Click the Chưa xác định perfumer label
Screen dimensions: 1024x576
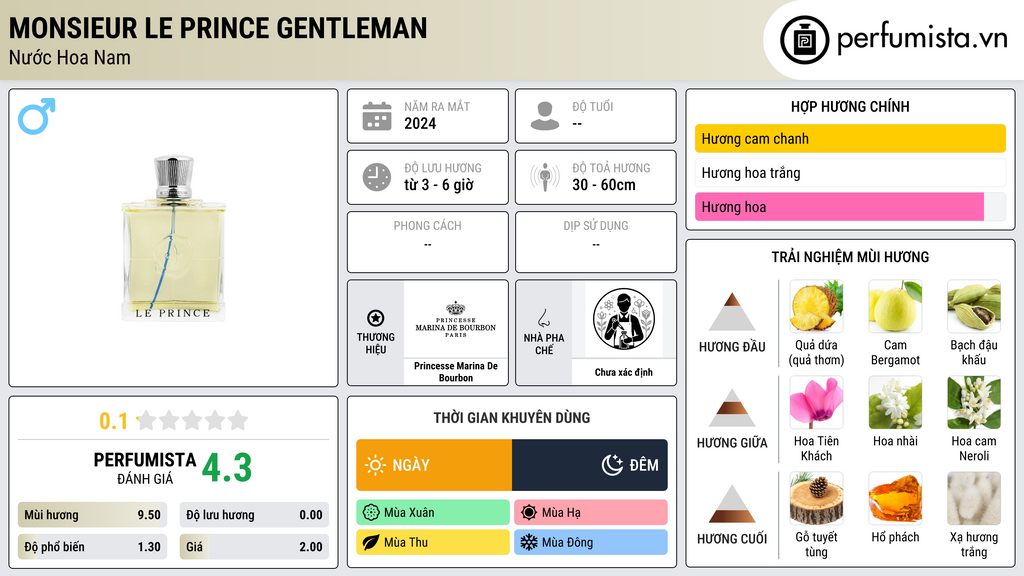[x=624, y=372]
